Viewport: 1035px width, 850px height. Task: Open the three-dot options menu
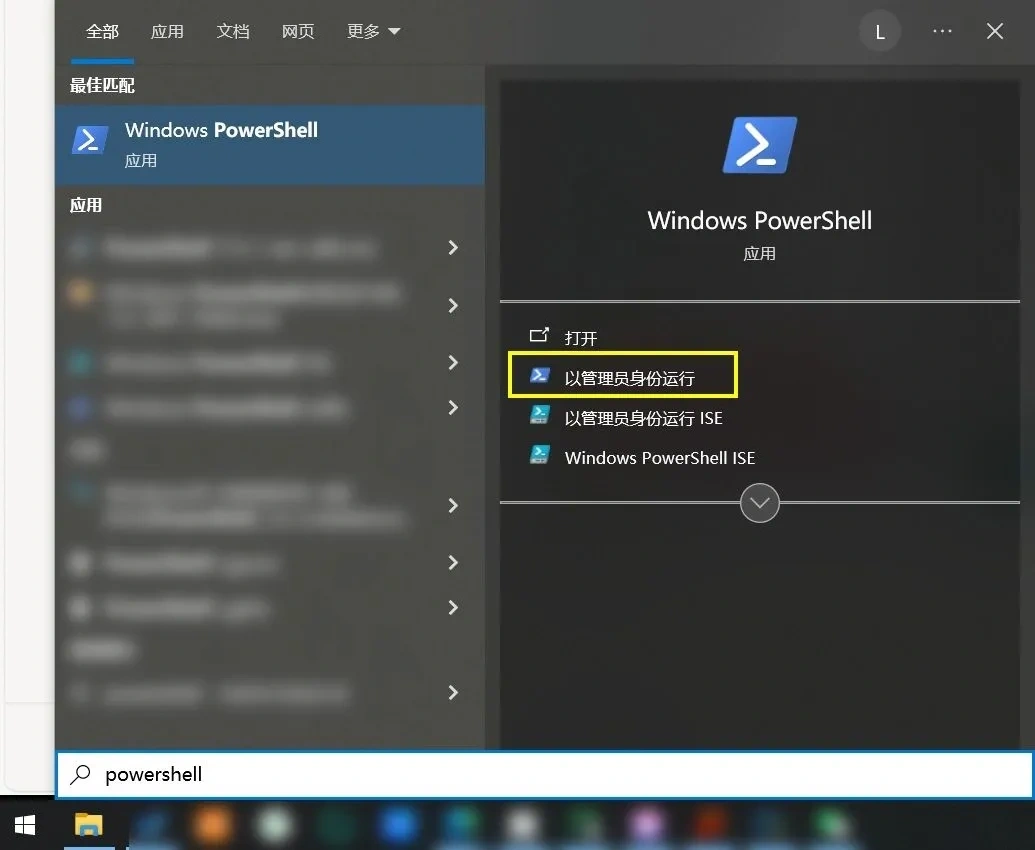point(942,31)
